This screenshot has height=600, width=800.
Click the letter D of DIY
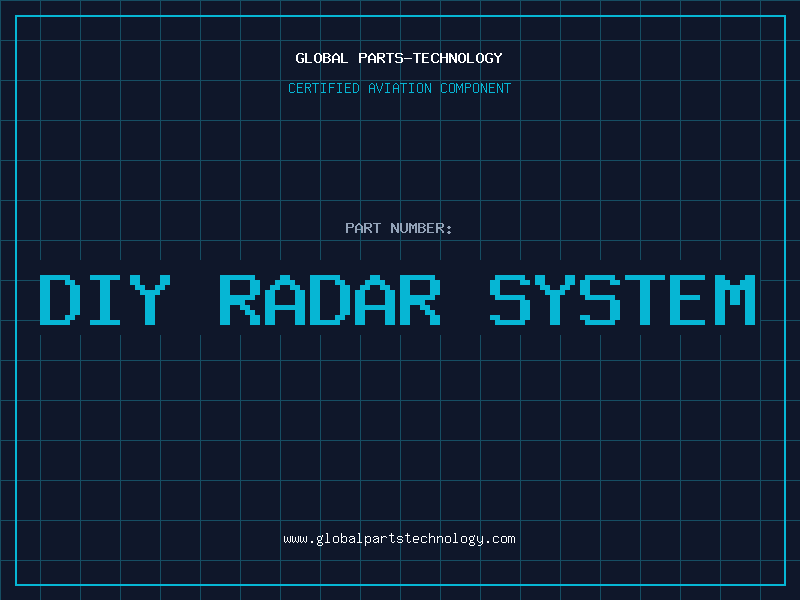pos(60,300)
